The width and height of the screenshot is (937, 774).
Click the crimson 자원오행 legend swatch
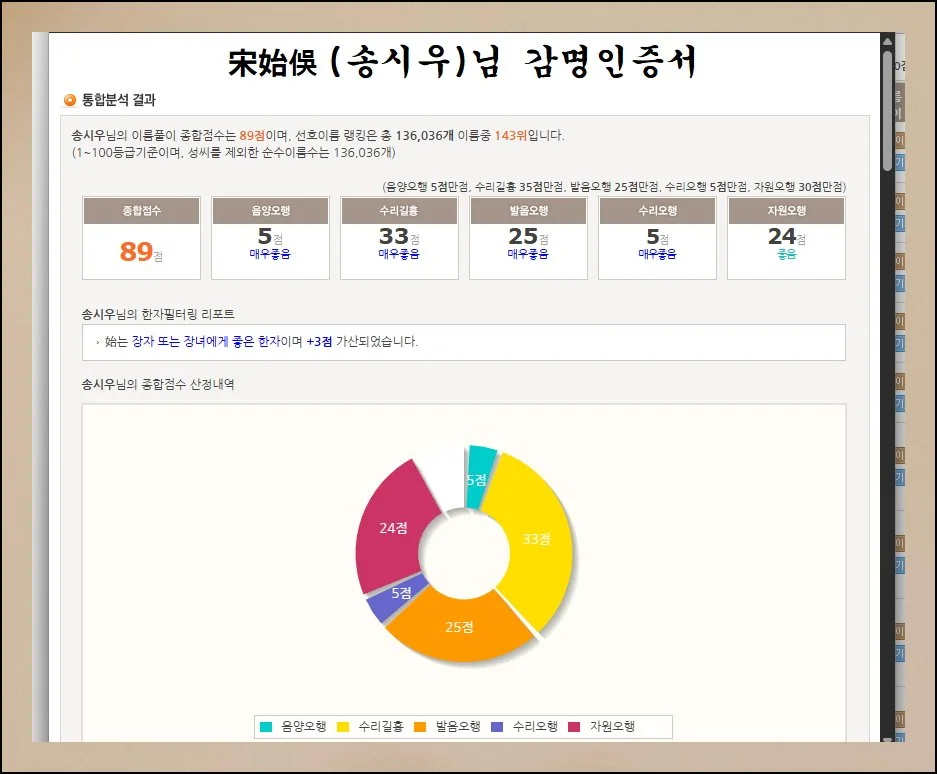[574, 727]
